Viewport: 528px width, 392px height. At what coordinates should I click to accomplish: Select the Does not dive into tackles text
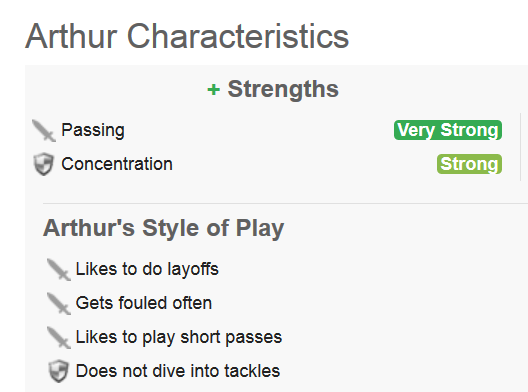(178, 371)
